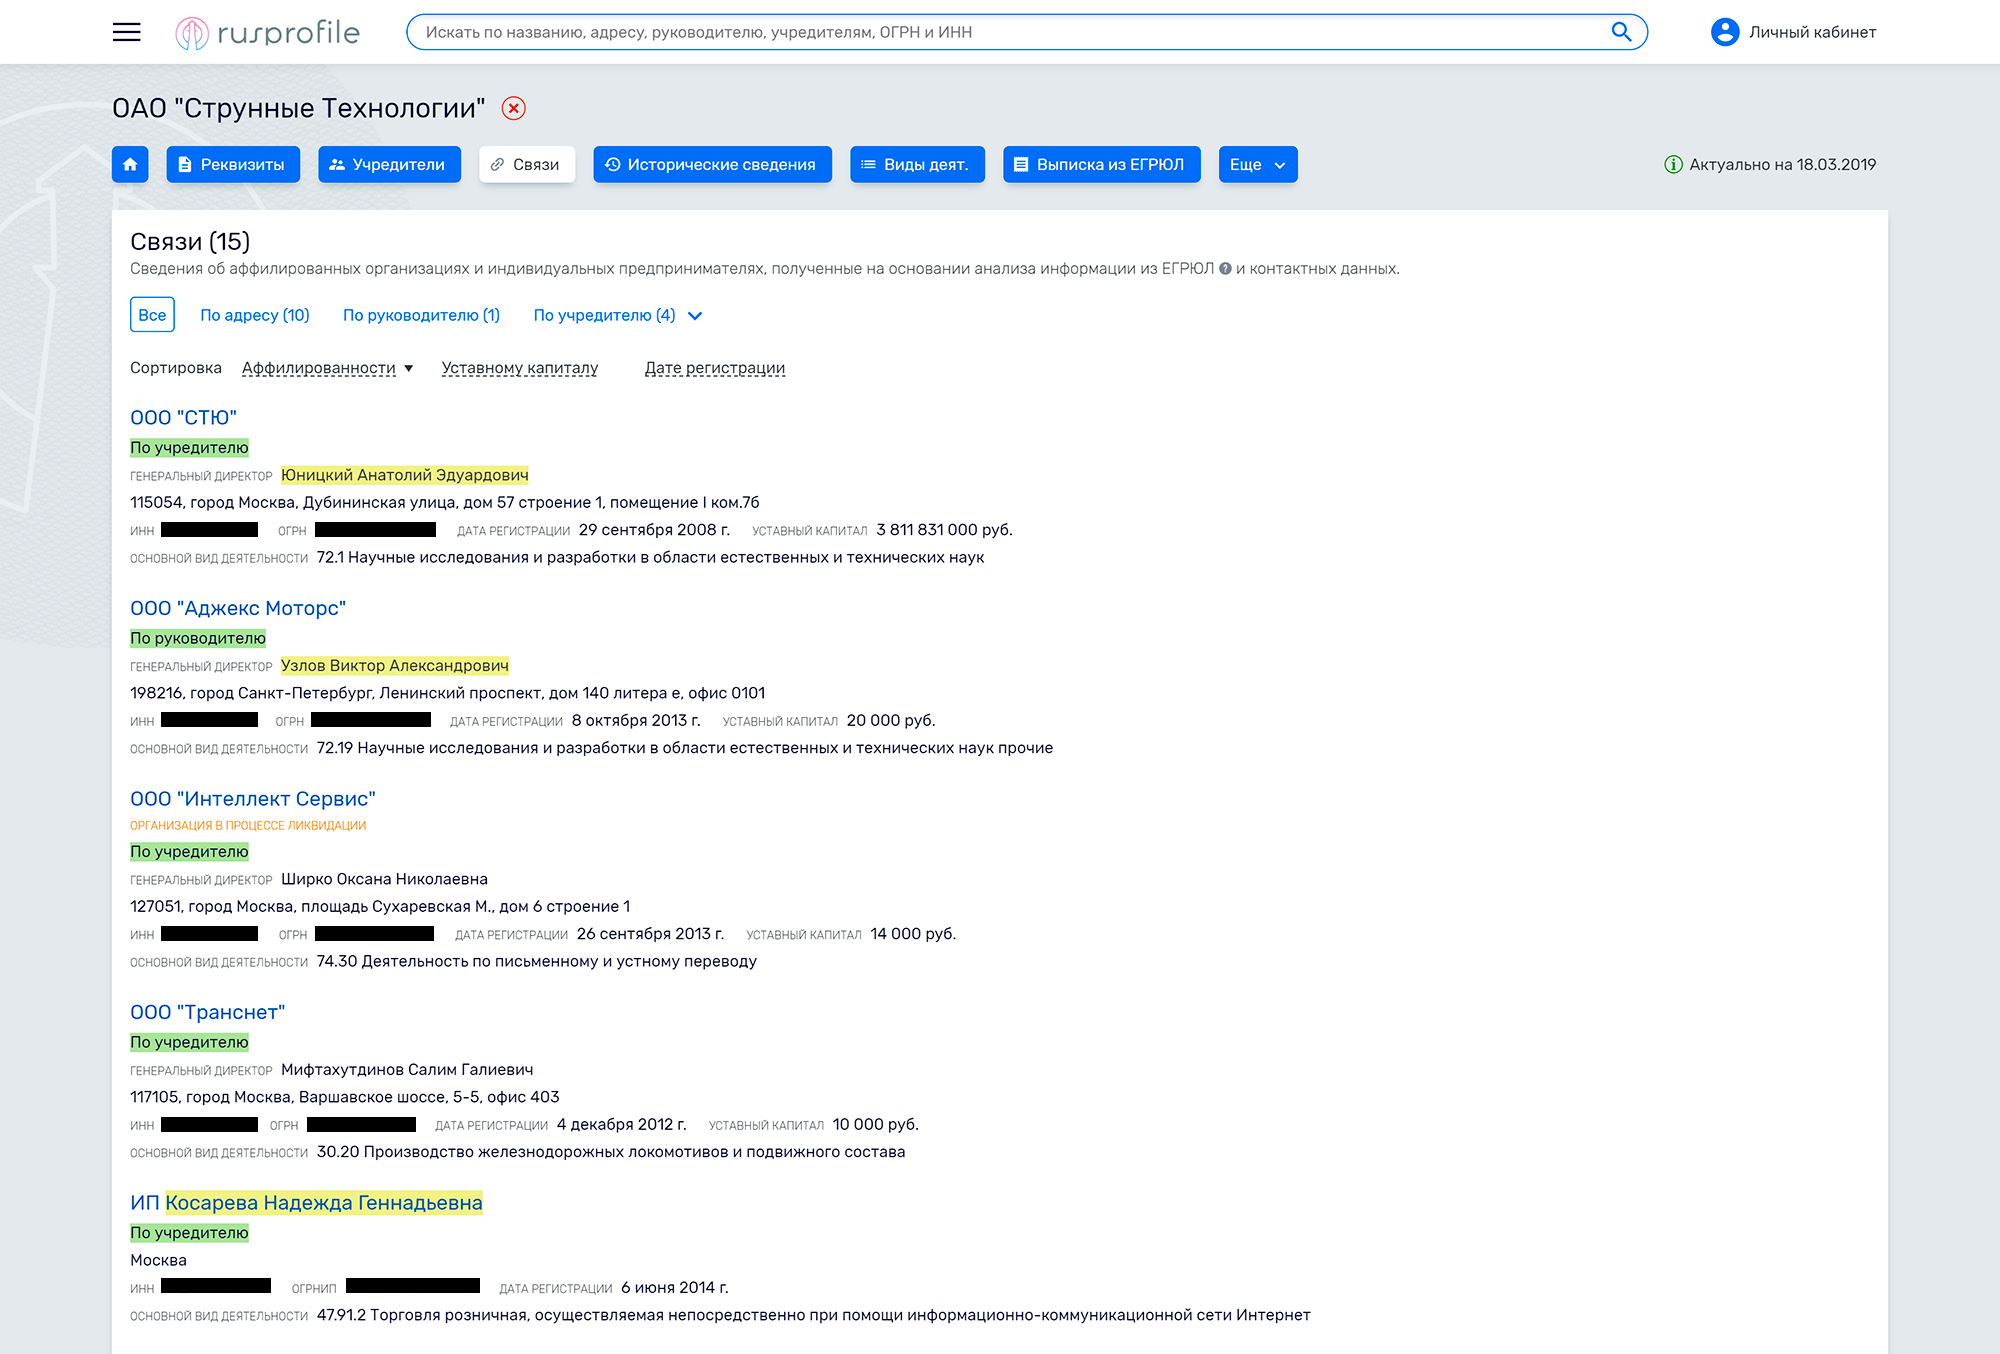The height and width of the screenshot is (1354, 2000).
Task: Open the ООО "Интеллект Сервис" link
Action: (253, 799)
